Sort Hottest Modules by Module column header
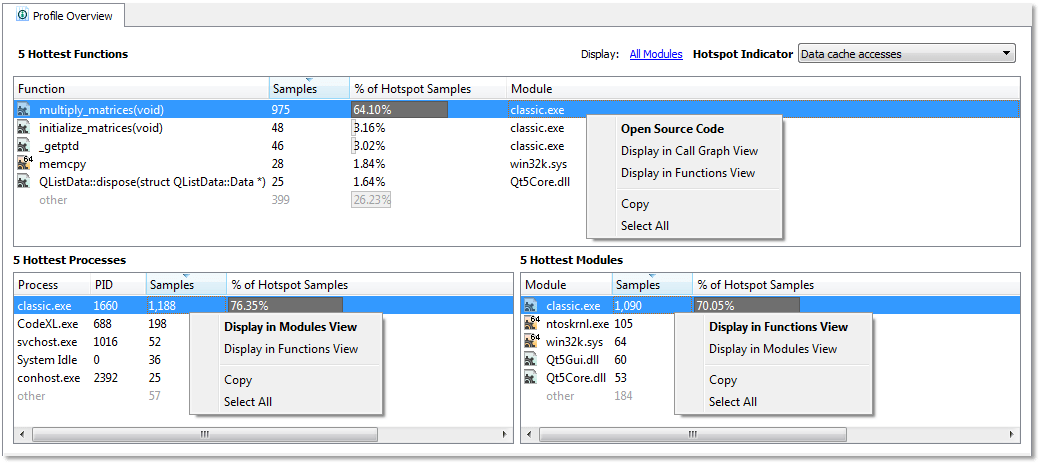This screenshot has width=1041, height=465. [567, 285]
